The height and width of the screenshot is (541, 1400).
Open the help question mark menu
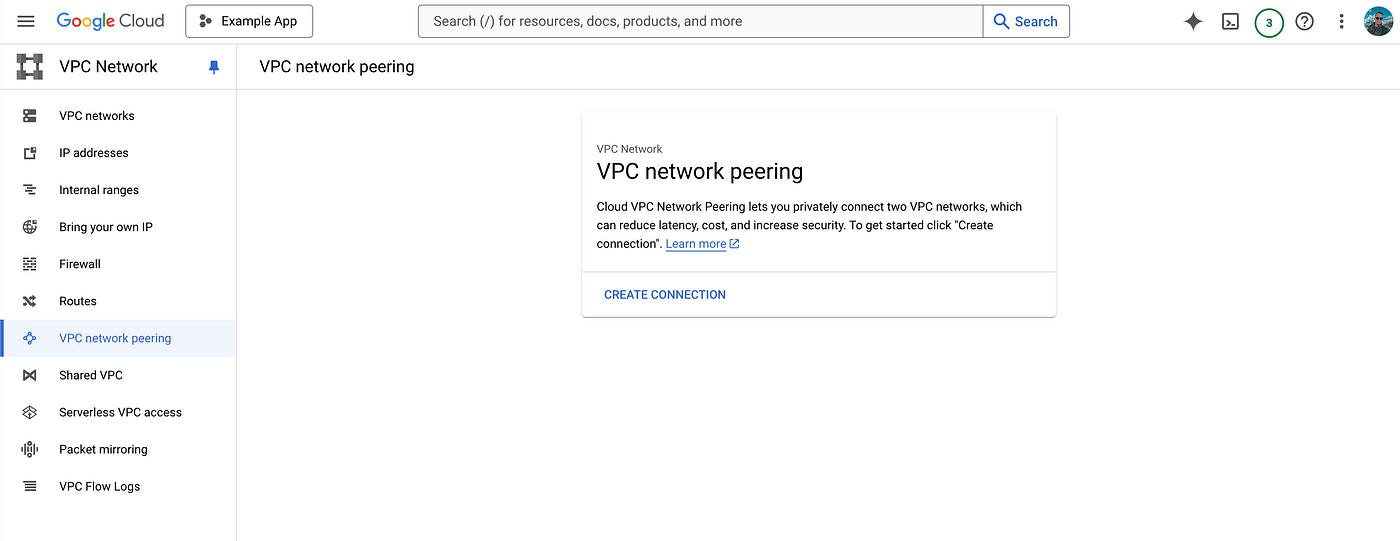[1304, 21]
